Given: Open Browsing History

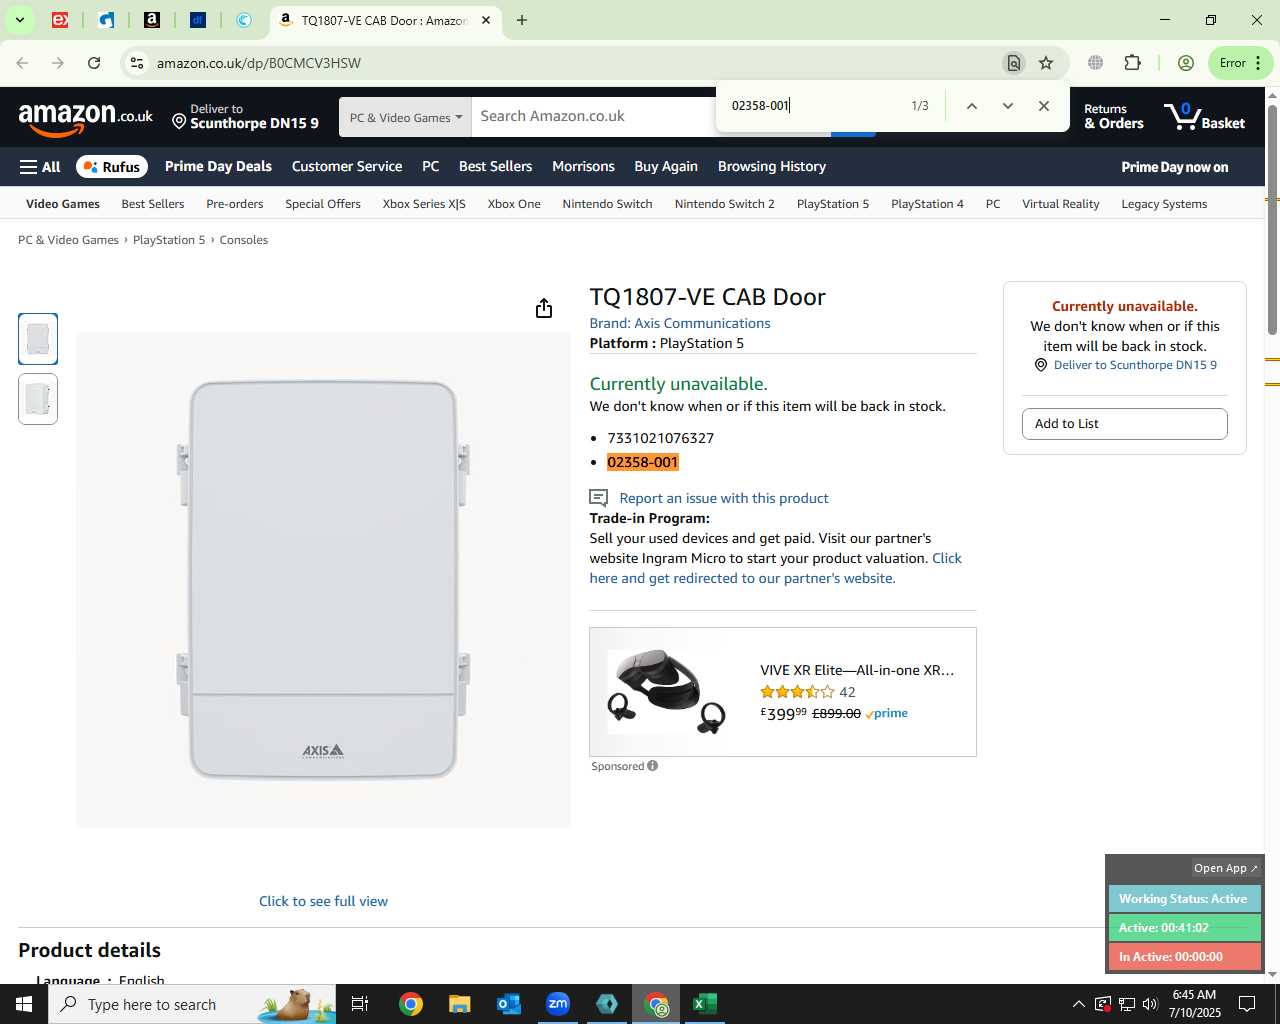Looking at the screenshot, I should tap(772, 167).
